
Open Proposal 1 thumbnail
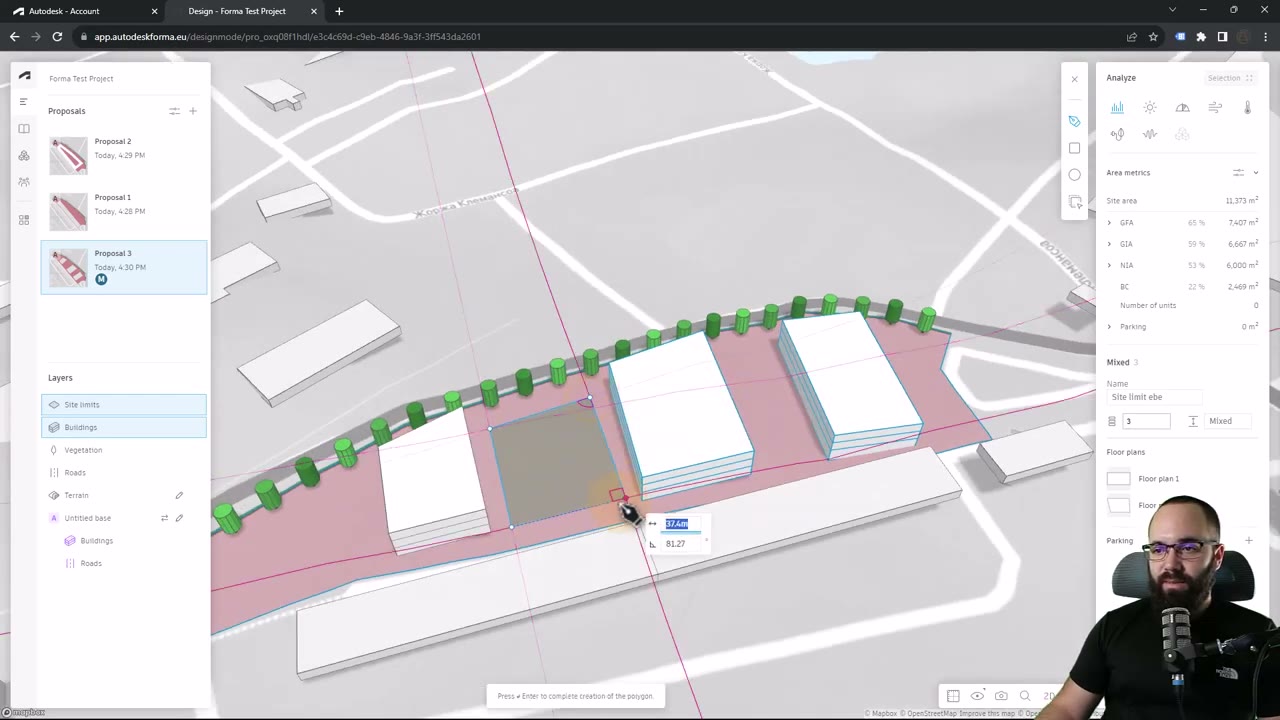coord(69,211)
